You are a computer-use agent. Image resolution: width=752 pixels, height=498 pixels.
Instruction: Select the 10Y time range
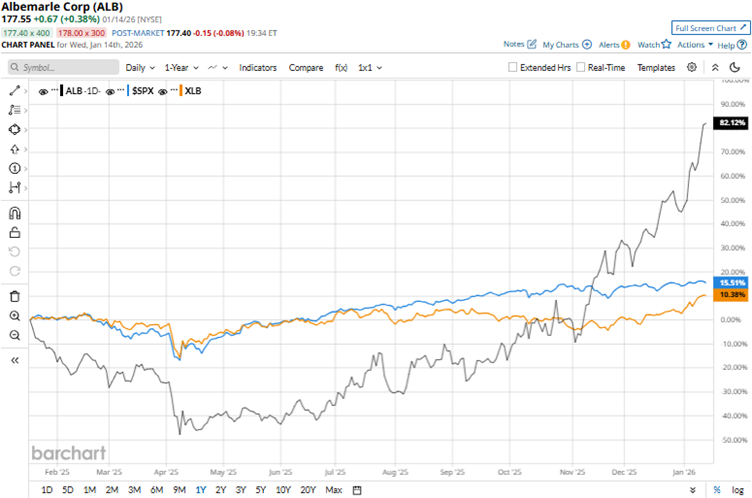click(283, 490)
